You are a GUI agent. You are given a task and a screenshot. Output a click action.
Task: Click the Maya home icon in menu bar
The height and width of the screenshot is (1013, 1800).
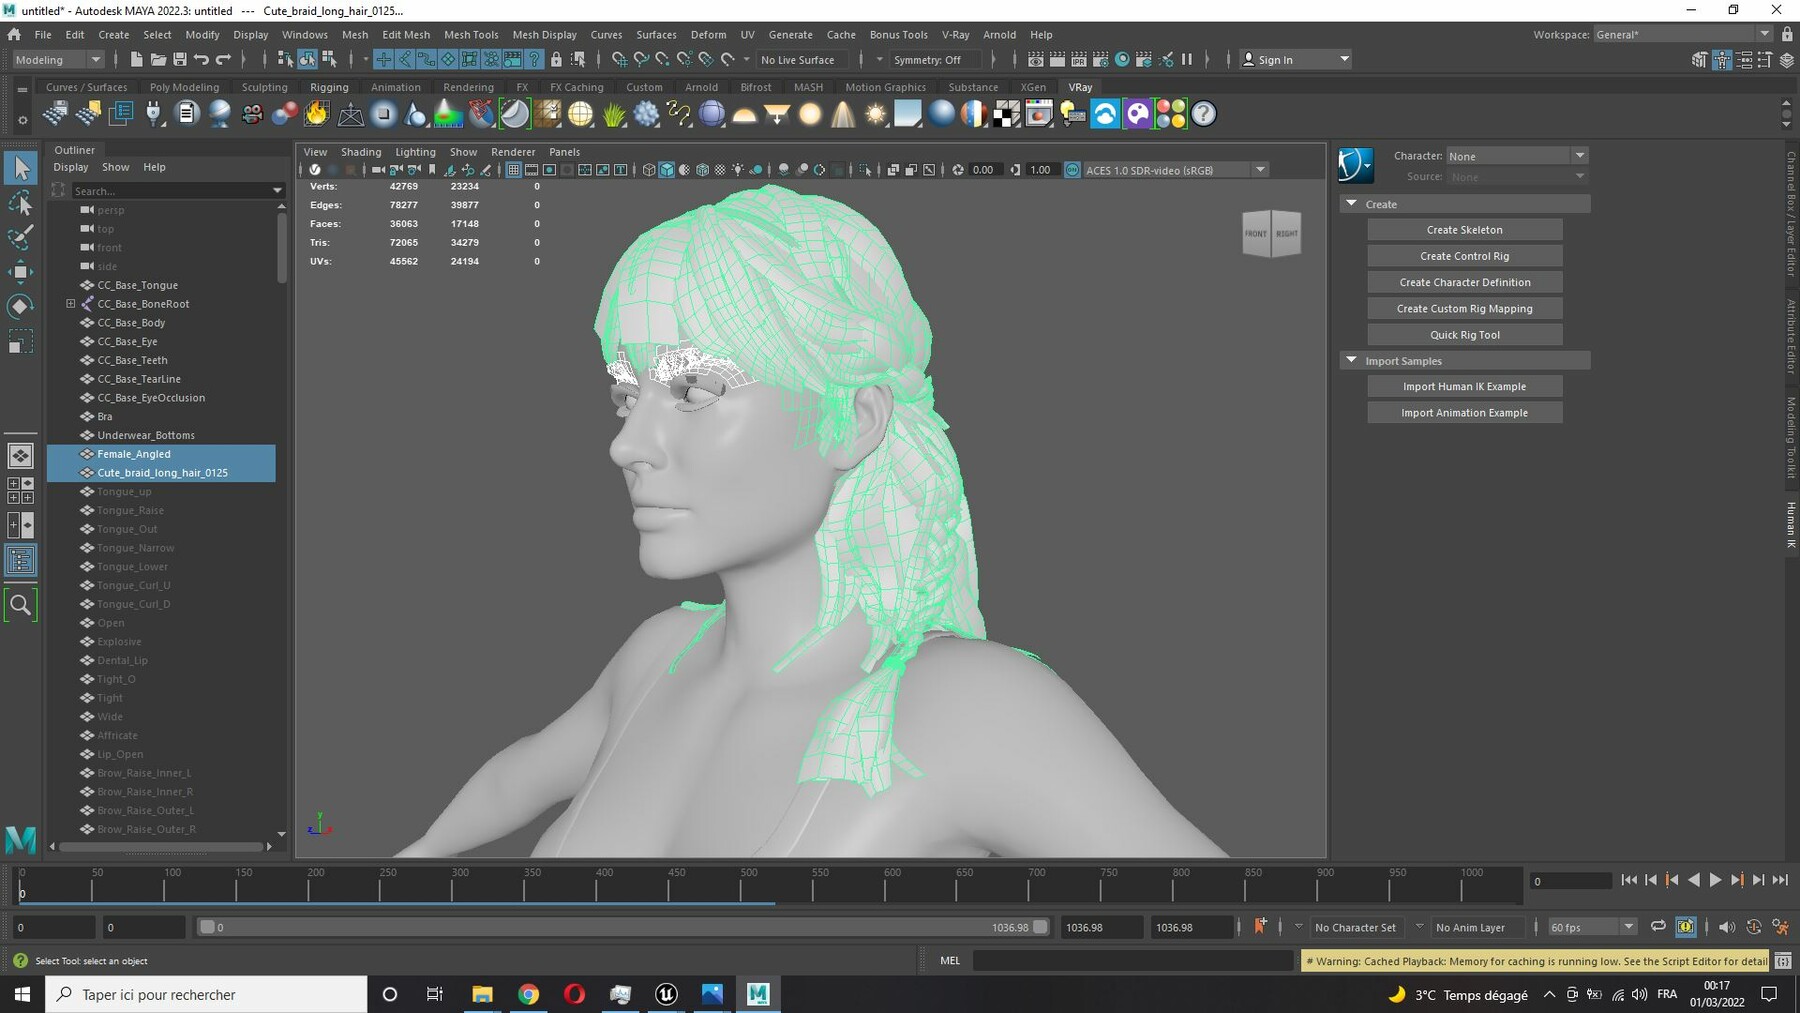coord(14,34)
